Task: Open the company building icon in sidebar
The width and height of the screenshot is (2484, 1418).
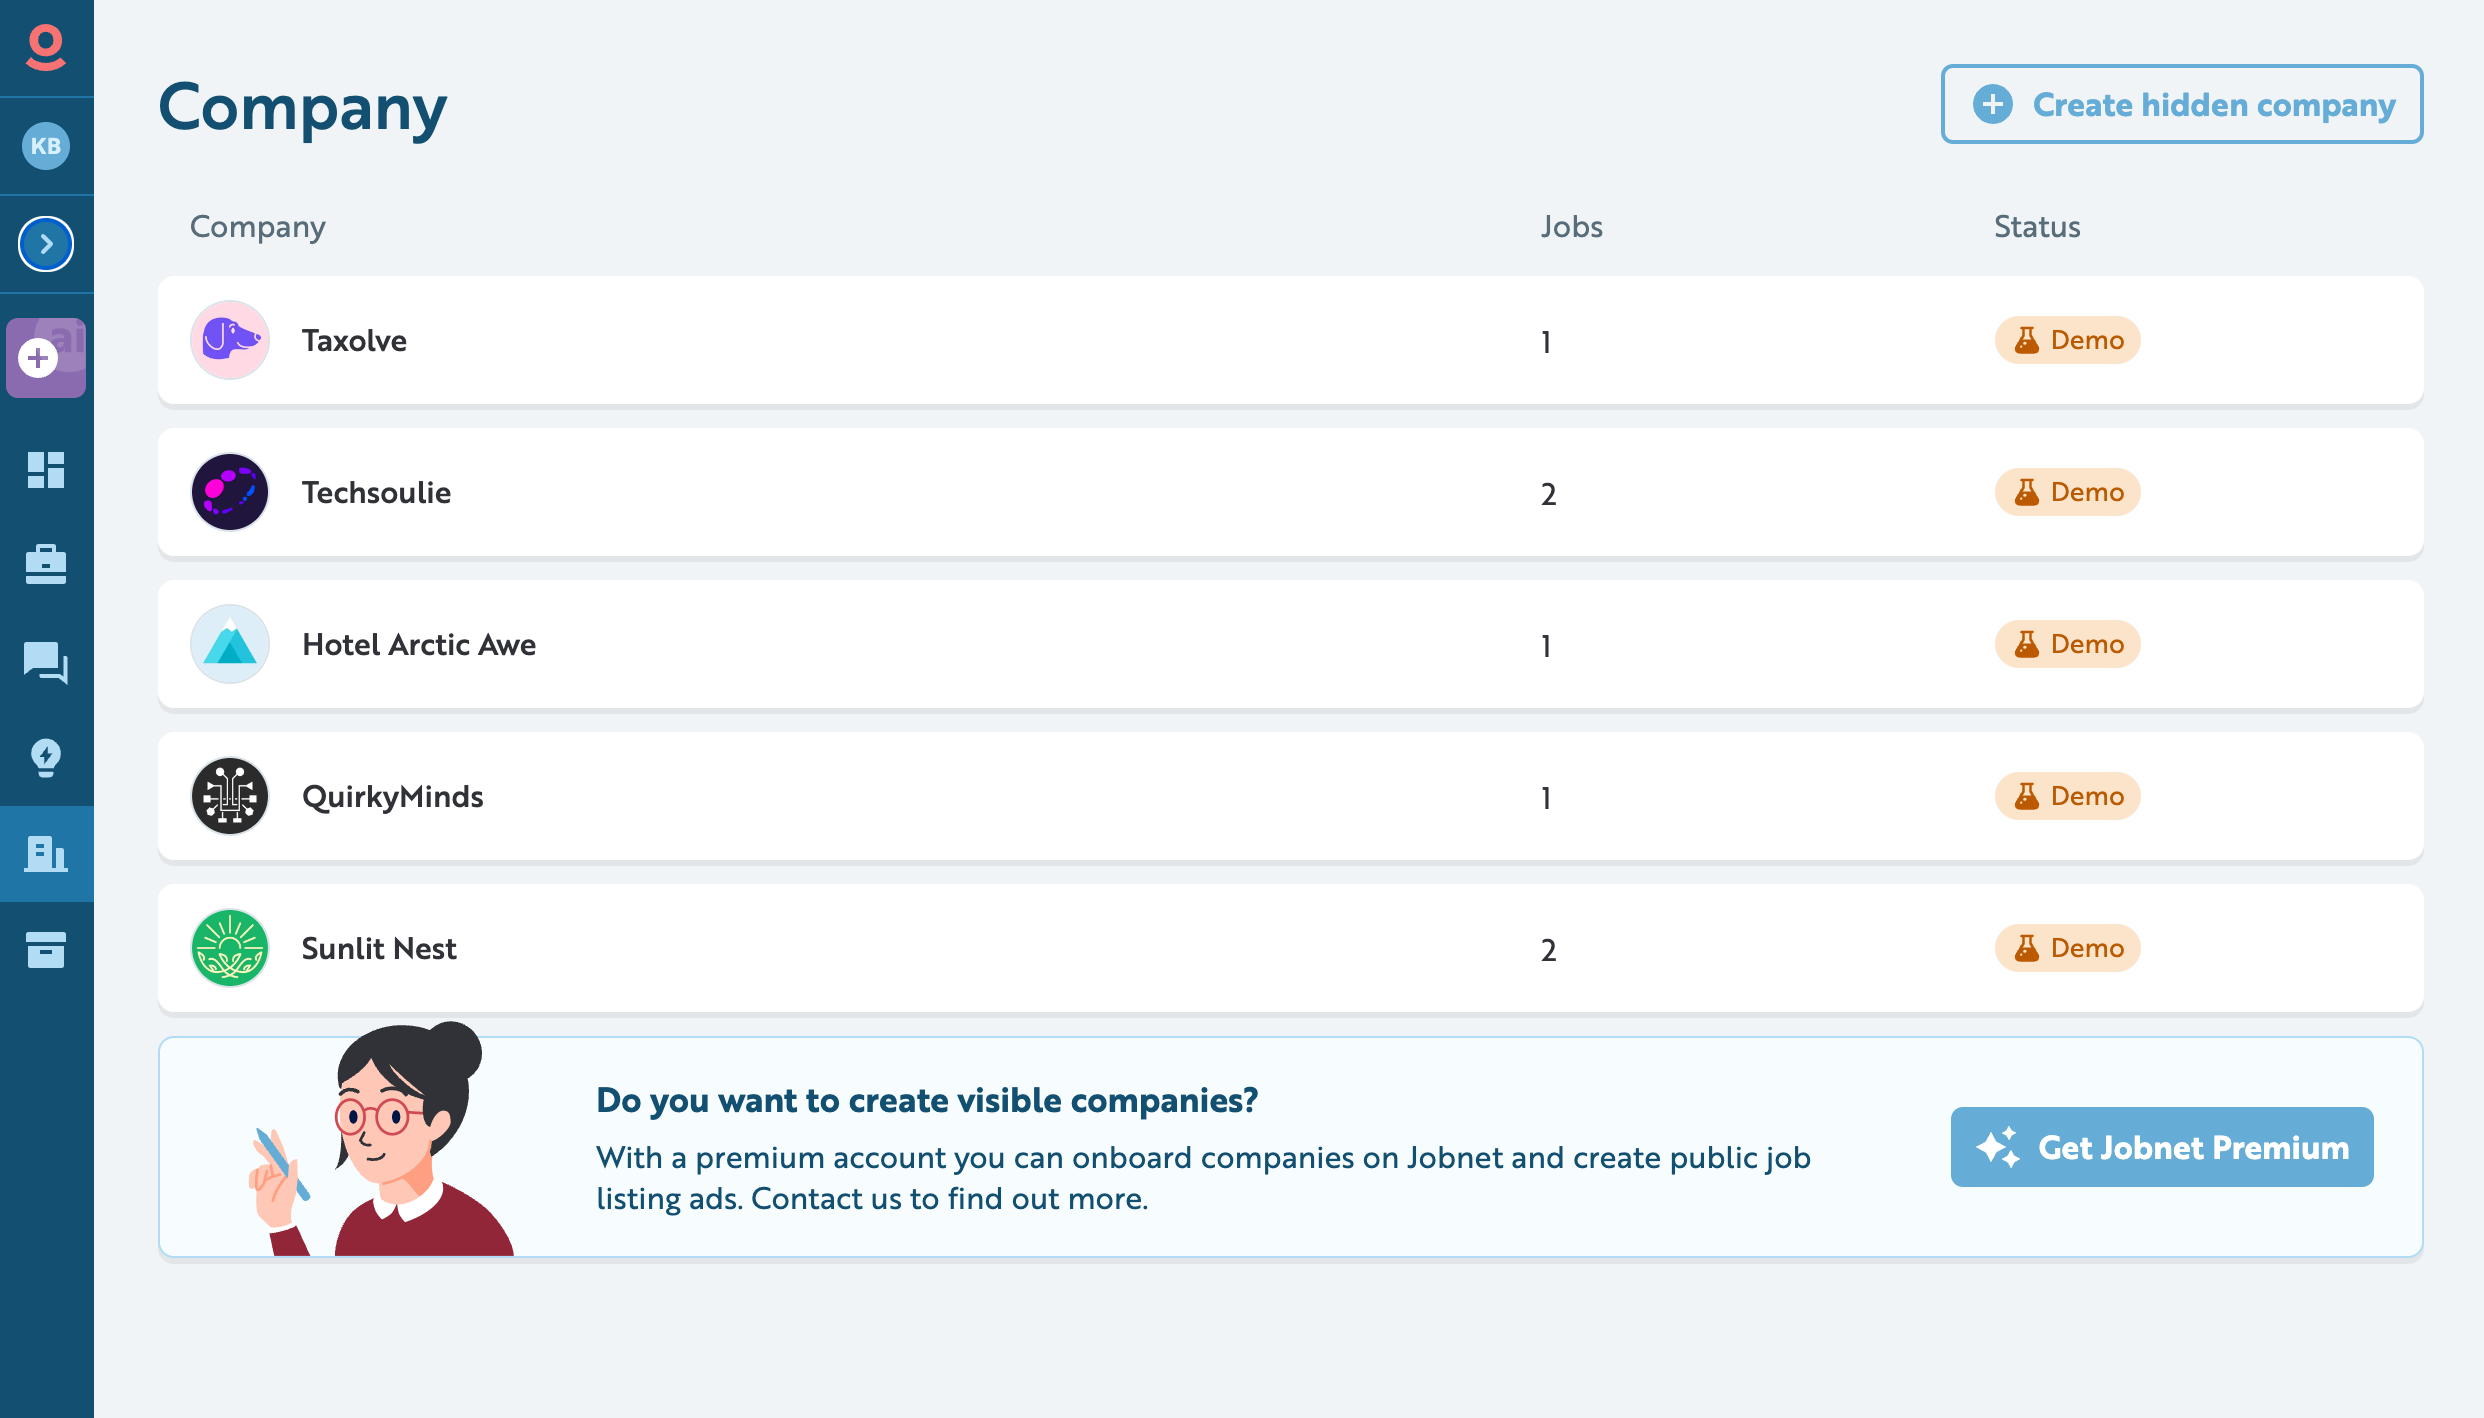Action: (46, 853)
